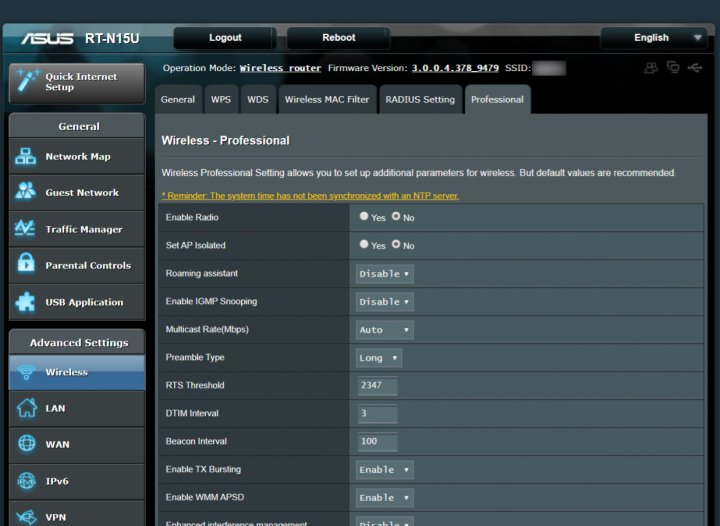Switch to the WDS tab
The height and width of the screenshot is (526, 720).
[x=258, y=100]
